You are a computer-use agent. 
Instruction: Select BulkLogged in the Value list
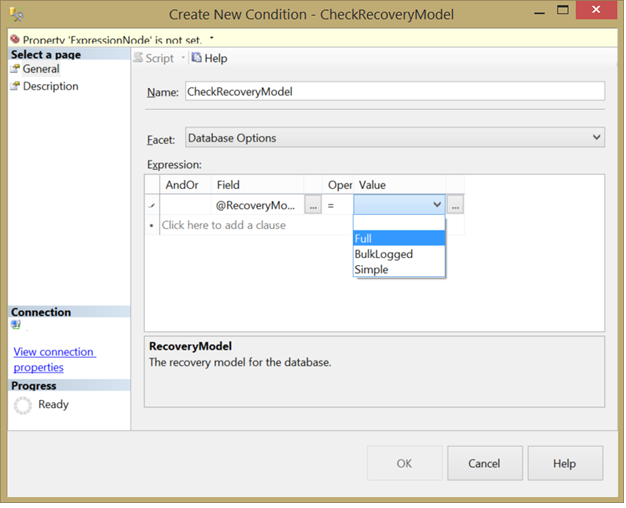pos(399,254)
